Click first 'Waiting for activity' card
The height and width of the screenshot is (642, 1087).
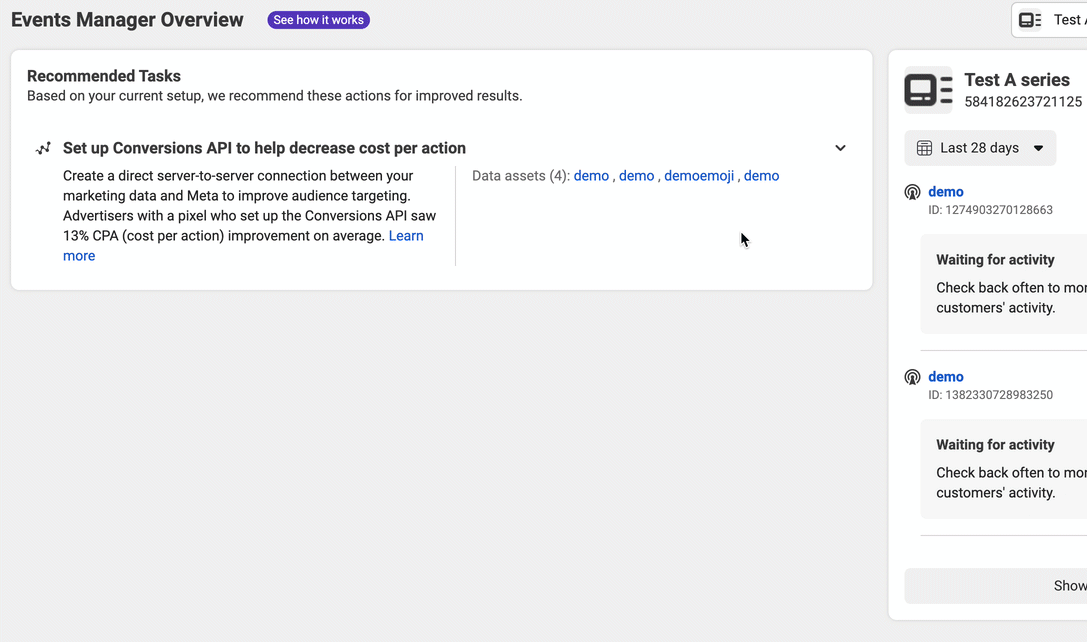(1004, 284)
